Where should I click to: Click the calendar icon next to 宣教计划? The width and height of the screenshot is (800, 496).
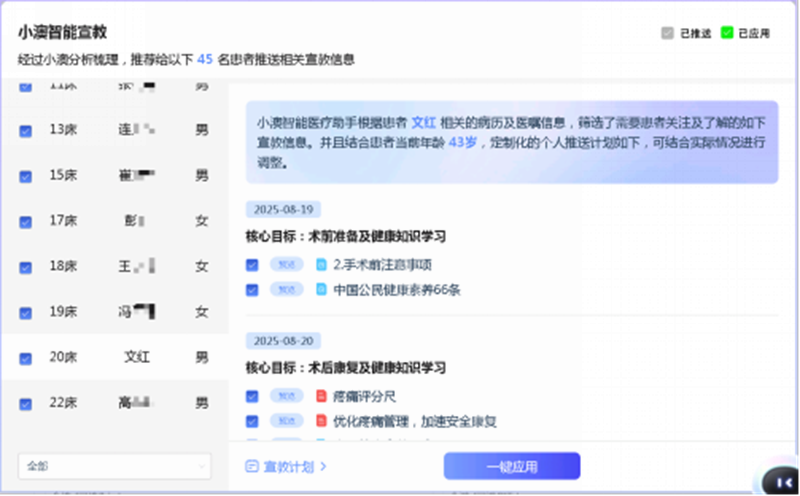click(x=252, y=466)
